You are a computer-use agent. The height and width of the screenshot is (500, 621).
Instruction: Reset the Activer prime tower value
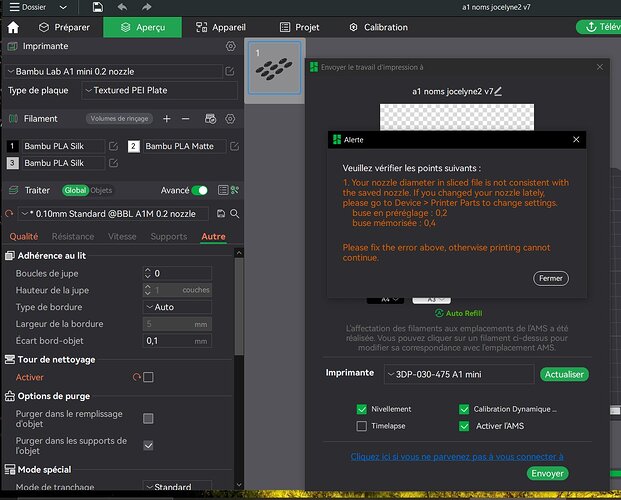pyautogui.click(x=137, y=377)
